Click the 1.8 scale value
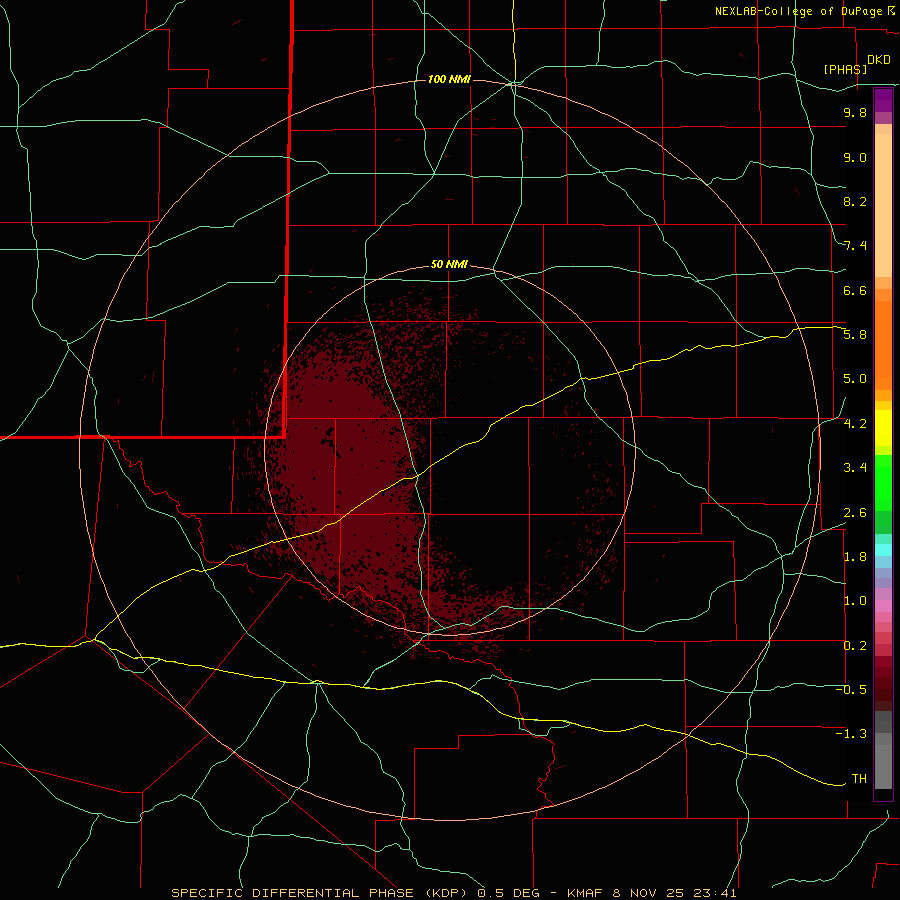Screen dimensions: 900x900 855,557
